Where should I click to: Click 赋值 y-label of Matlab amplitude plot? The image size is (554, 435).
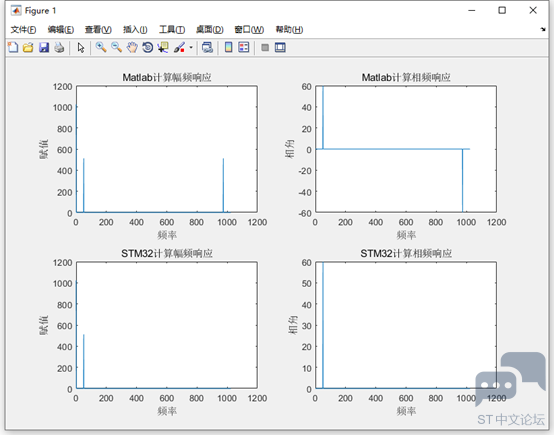[x=43, y=149]
